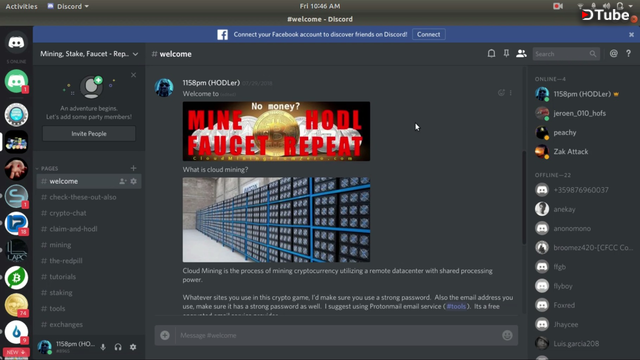Open the Discord app menu in top bar

pyautogui.click(x=68, y=6)
